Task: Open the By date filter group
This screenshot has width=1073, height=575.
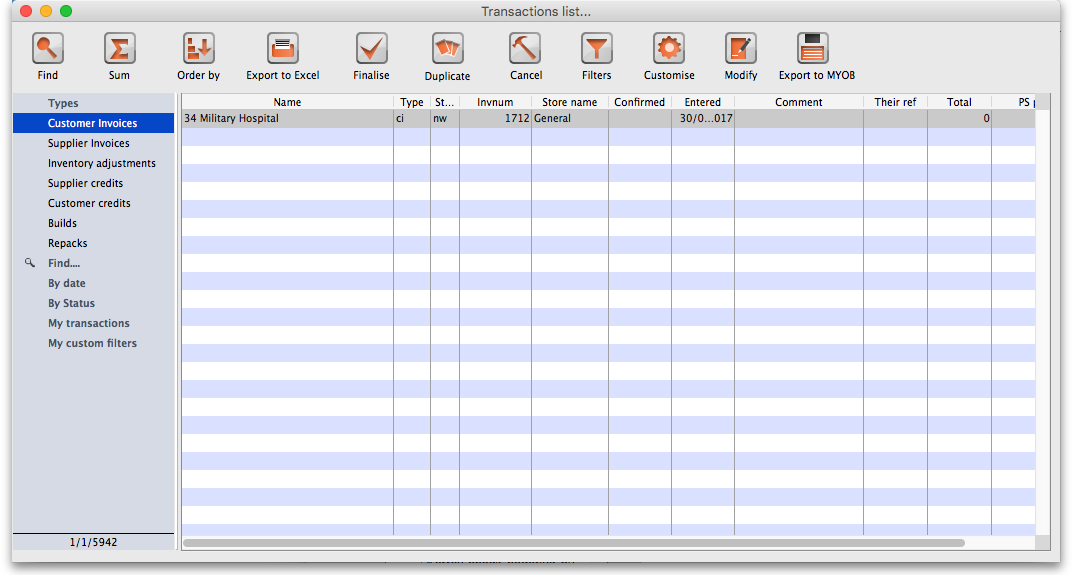Action: [x=67, y=283]
